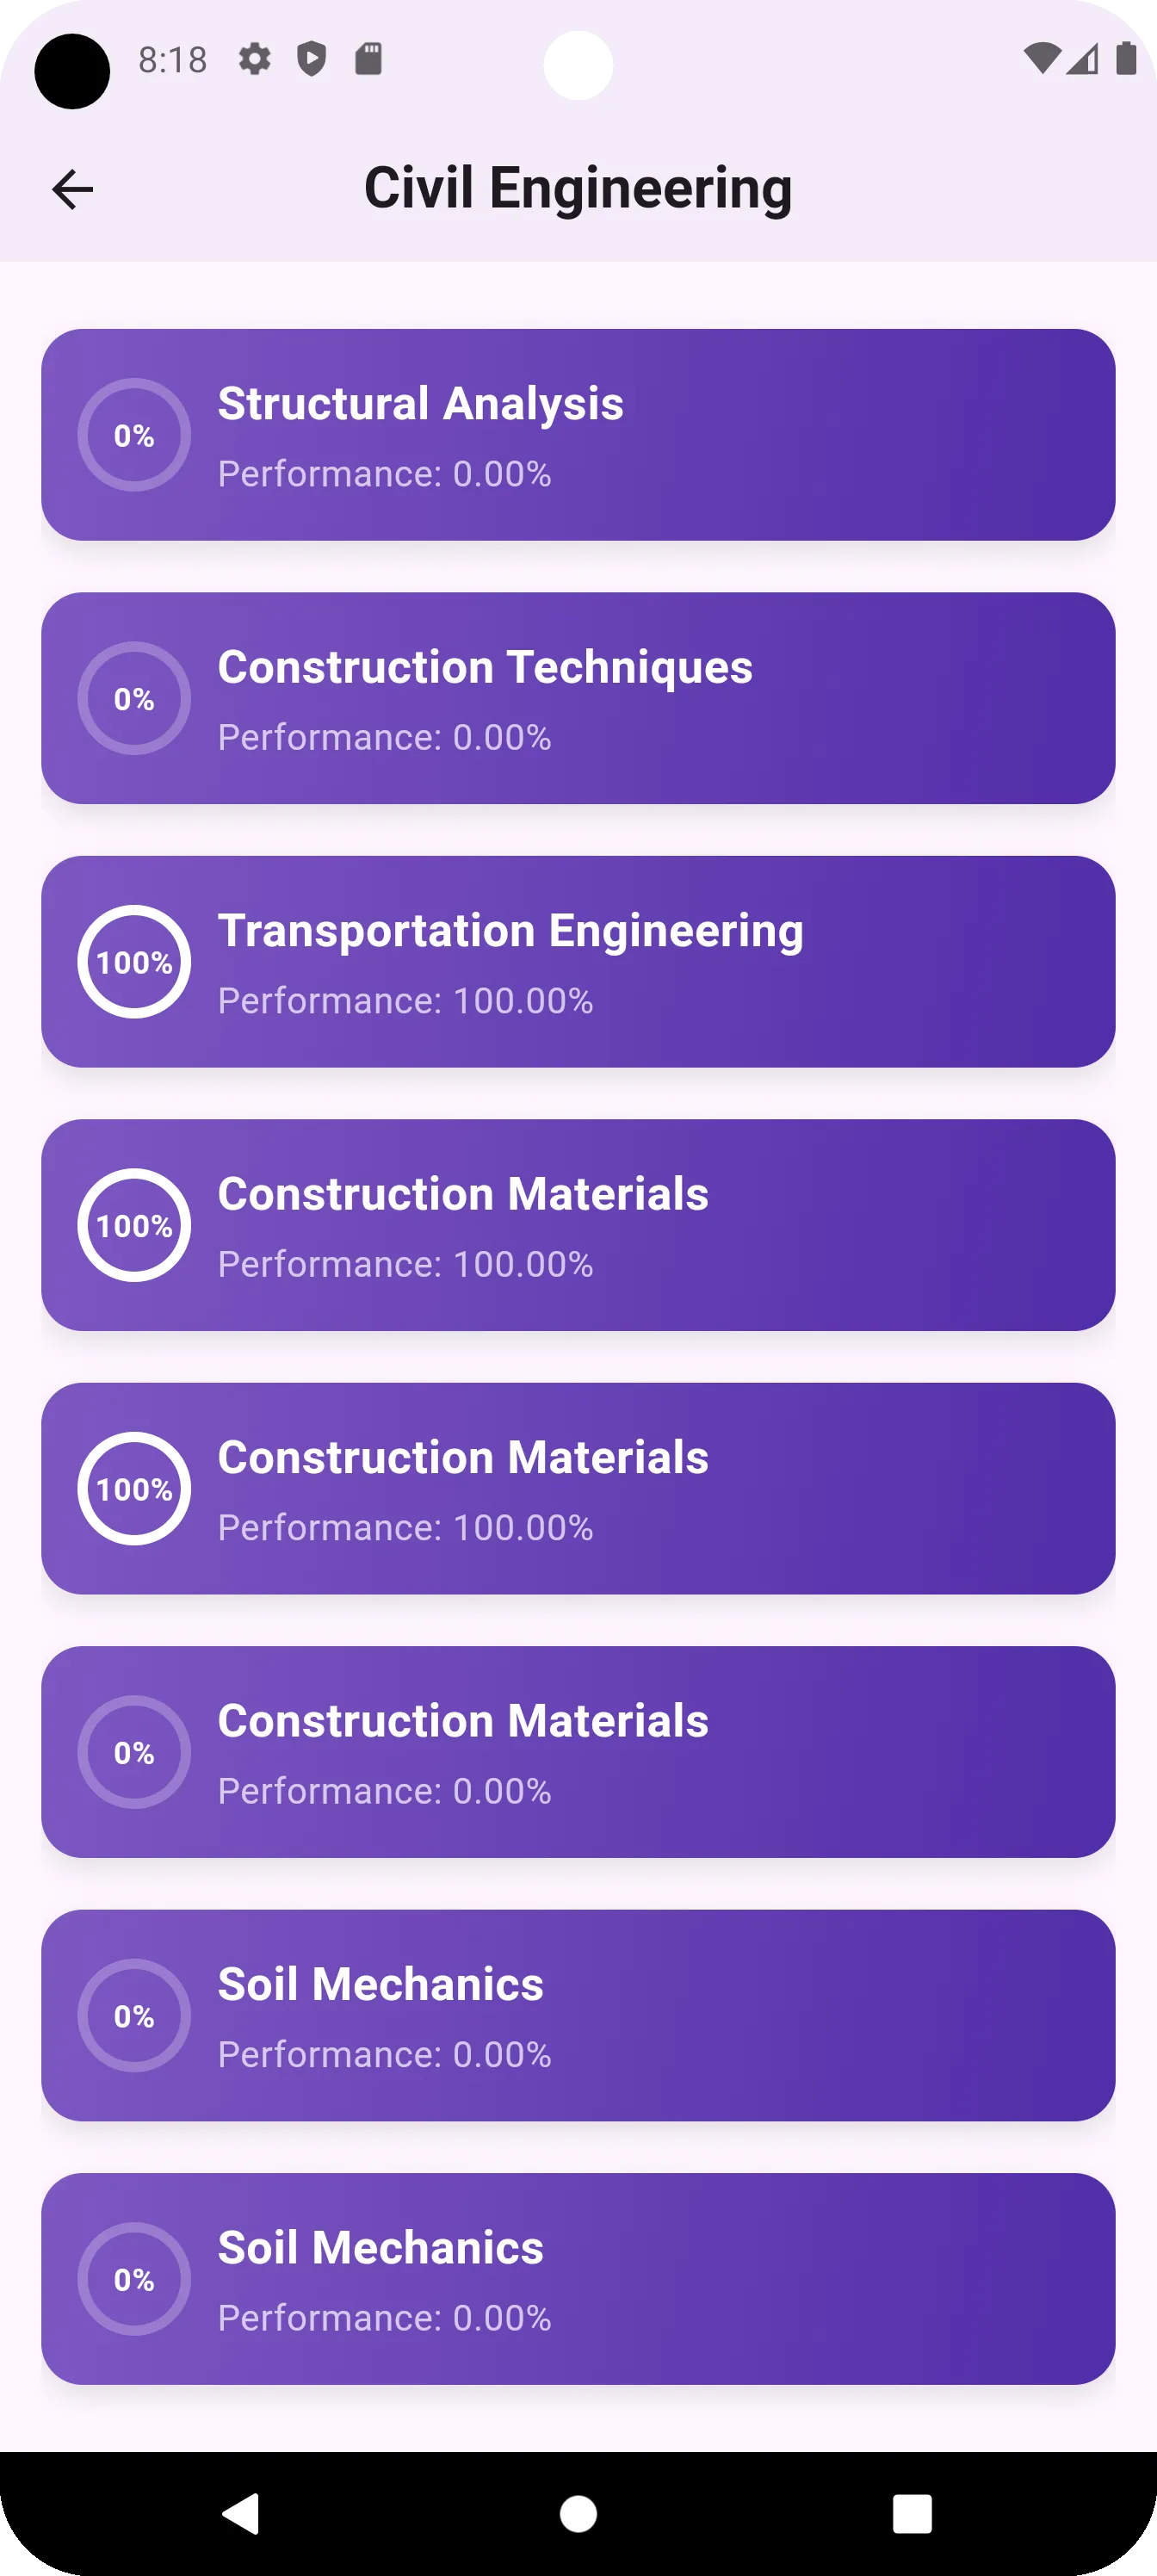The image size is (1157, 2576).
Task: Click second Construction Materials 100% ring
Action: [134, 1489]
